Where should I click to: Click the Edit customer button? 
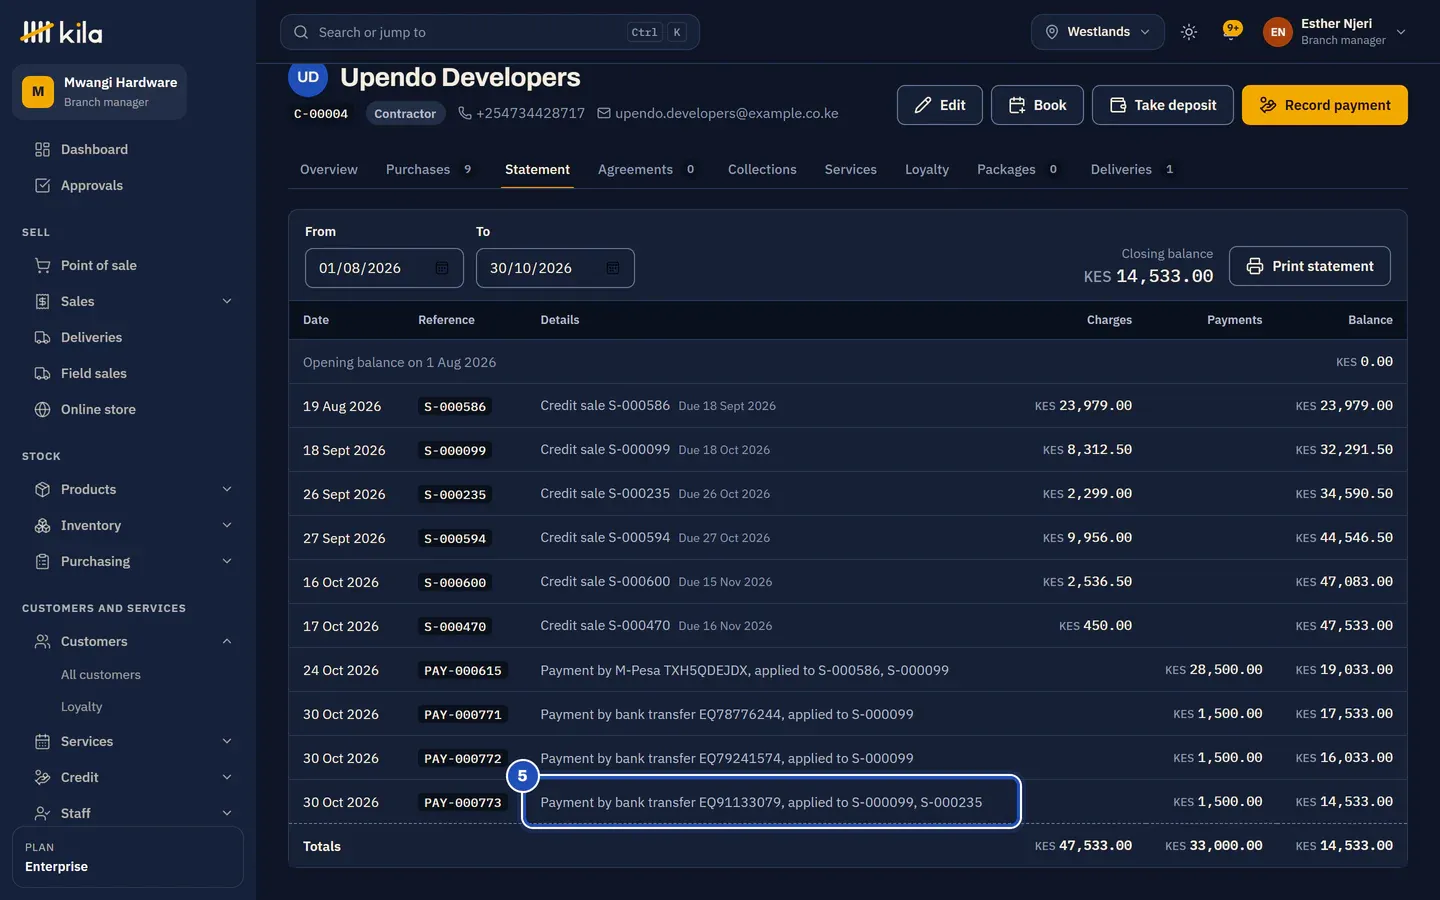point(940,105)
